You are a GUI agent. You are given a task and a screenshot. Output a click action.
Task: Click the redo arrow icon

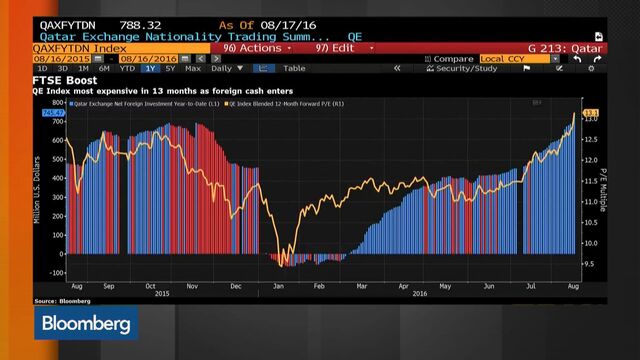coord(597,59)
